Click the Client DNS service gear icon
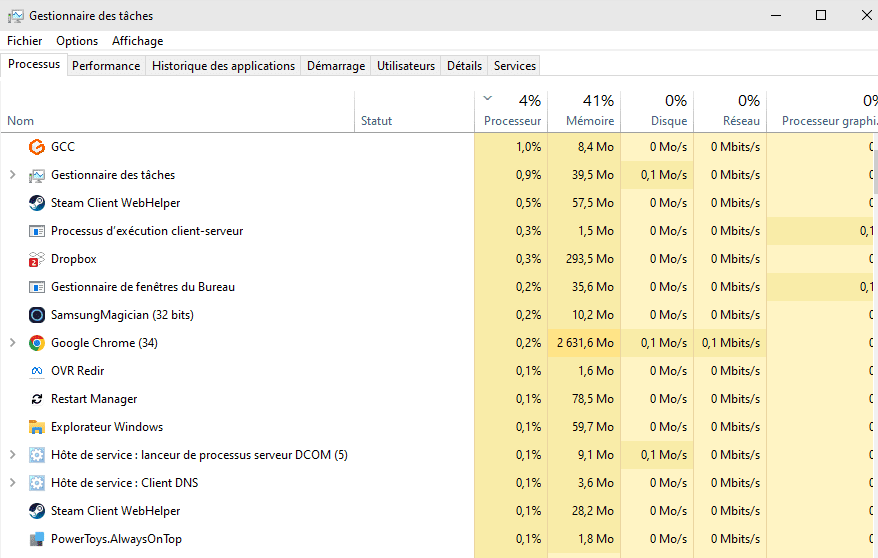 coord(37,482)
